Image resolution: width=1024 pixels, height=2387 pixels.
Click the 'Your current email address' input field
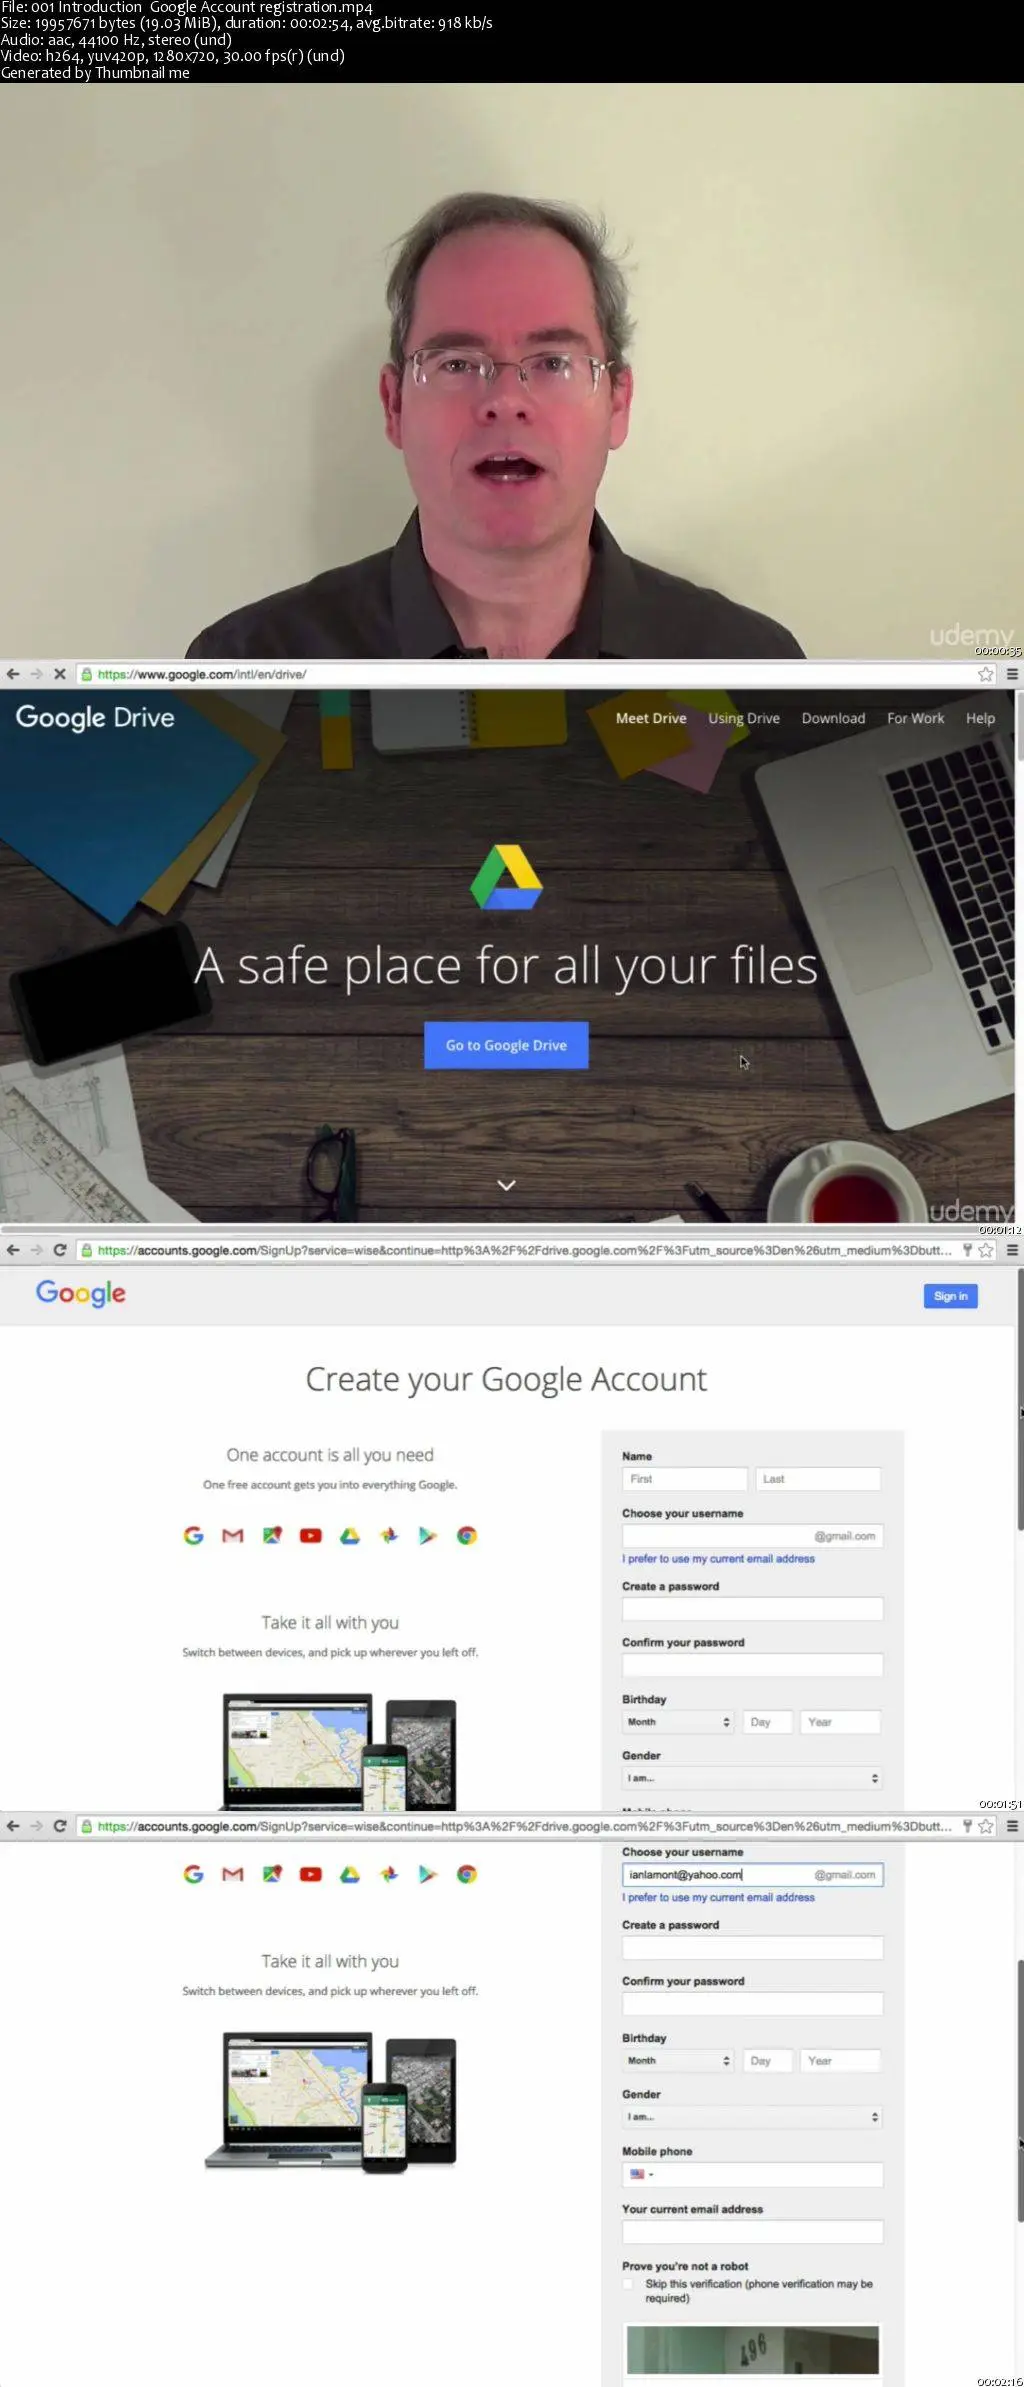click(x=752, y=2232)
